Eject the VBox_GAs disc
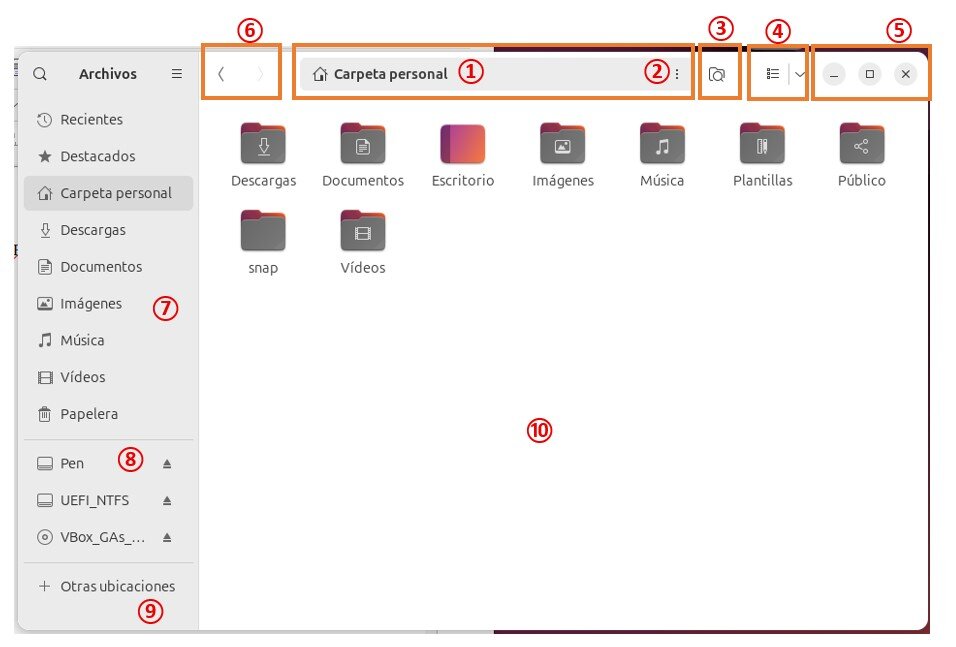The image size is (956, 647). click(x=167, y=537)
